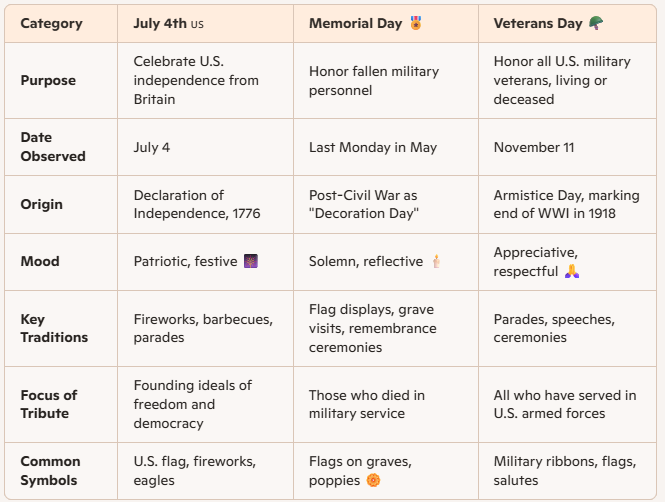Click the medal emoji beside Memorial Day

pyautogui.click(x=416, y=23)
